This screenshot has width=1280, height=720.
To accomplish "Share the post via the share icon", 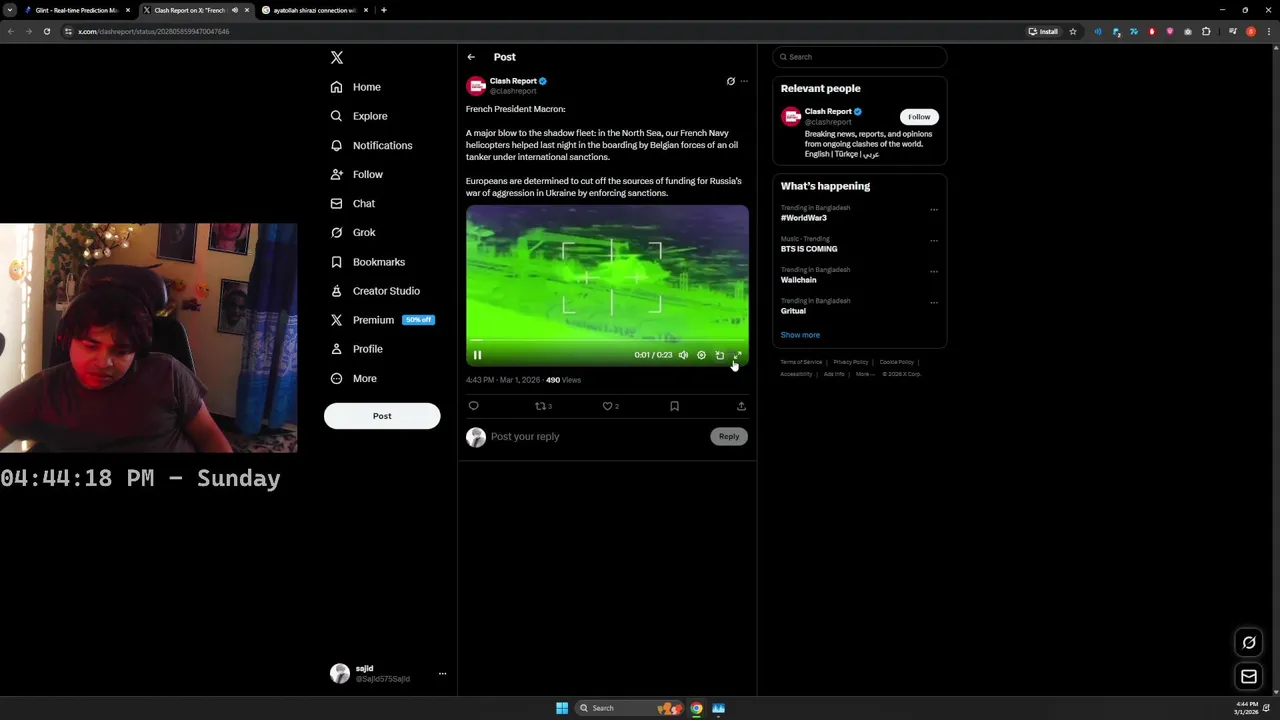I will pos(741,406).
